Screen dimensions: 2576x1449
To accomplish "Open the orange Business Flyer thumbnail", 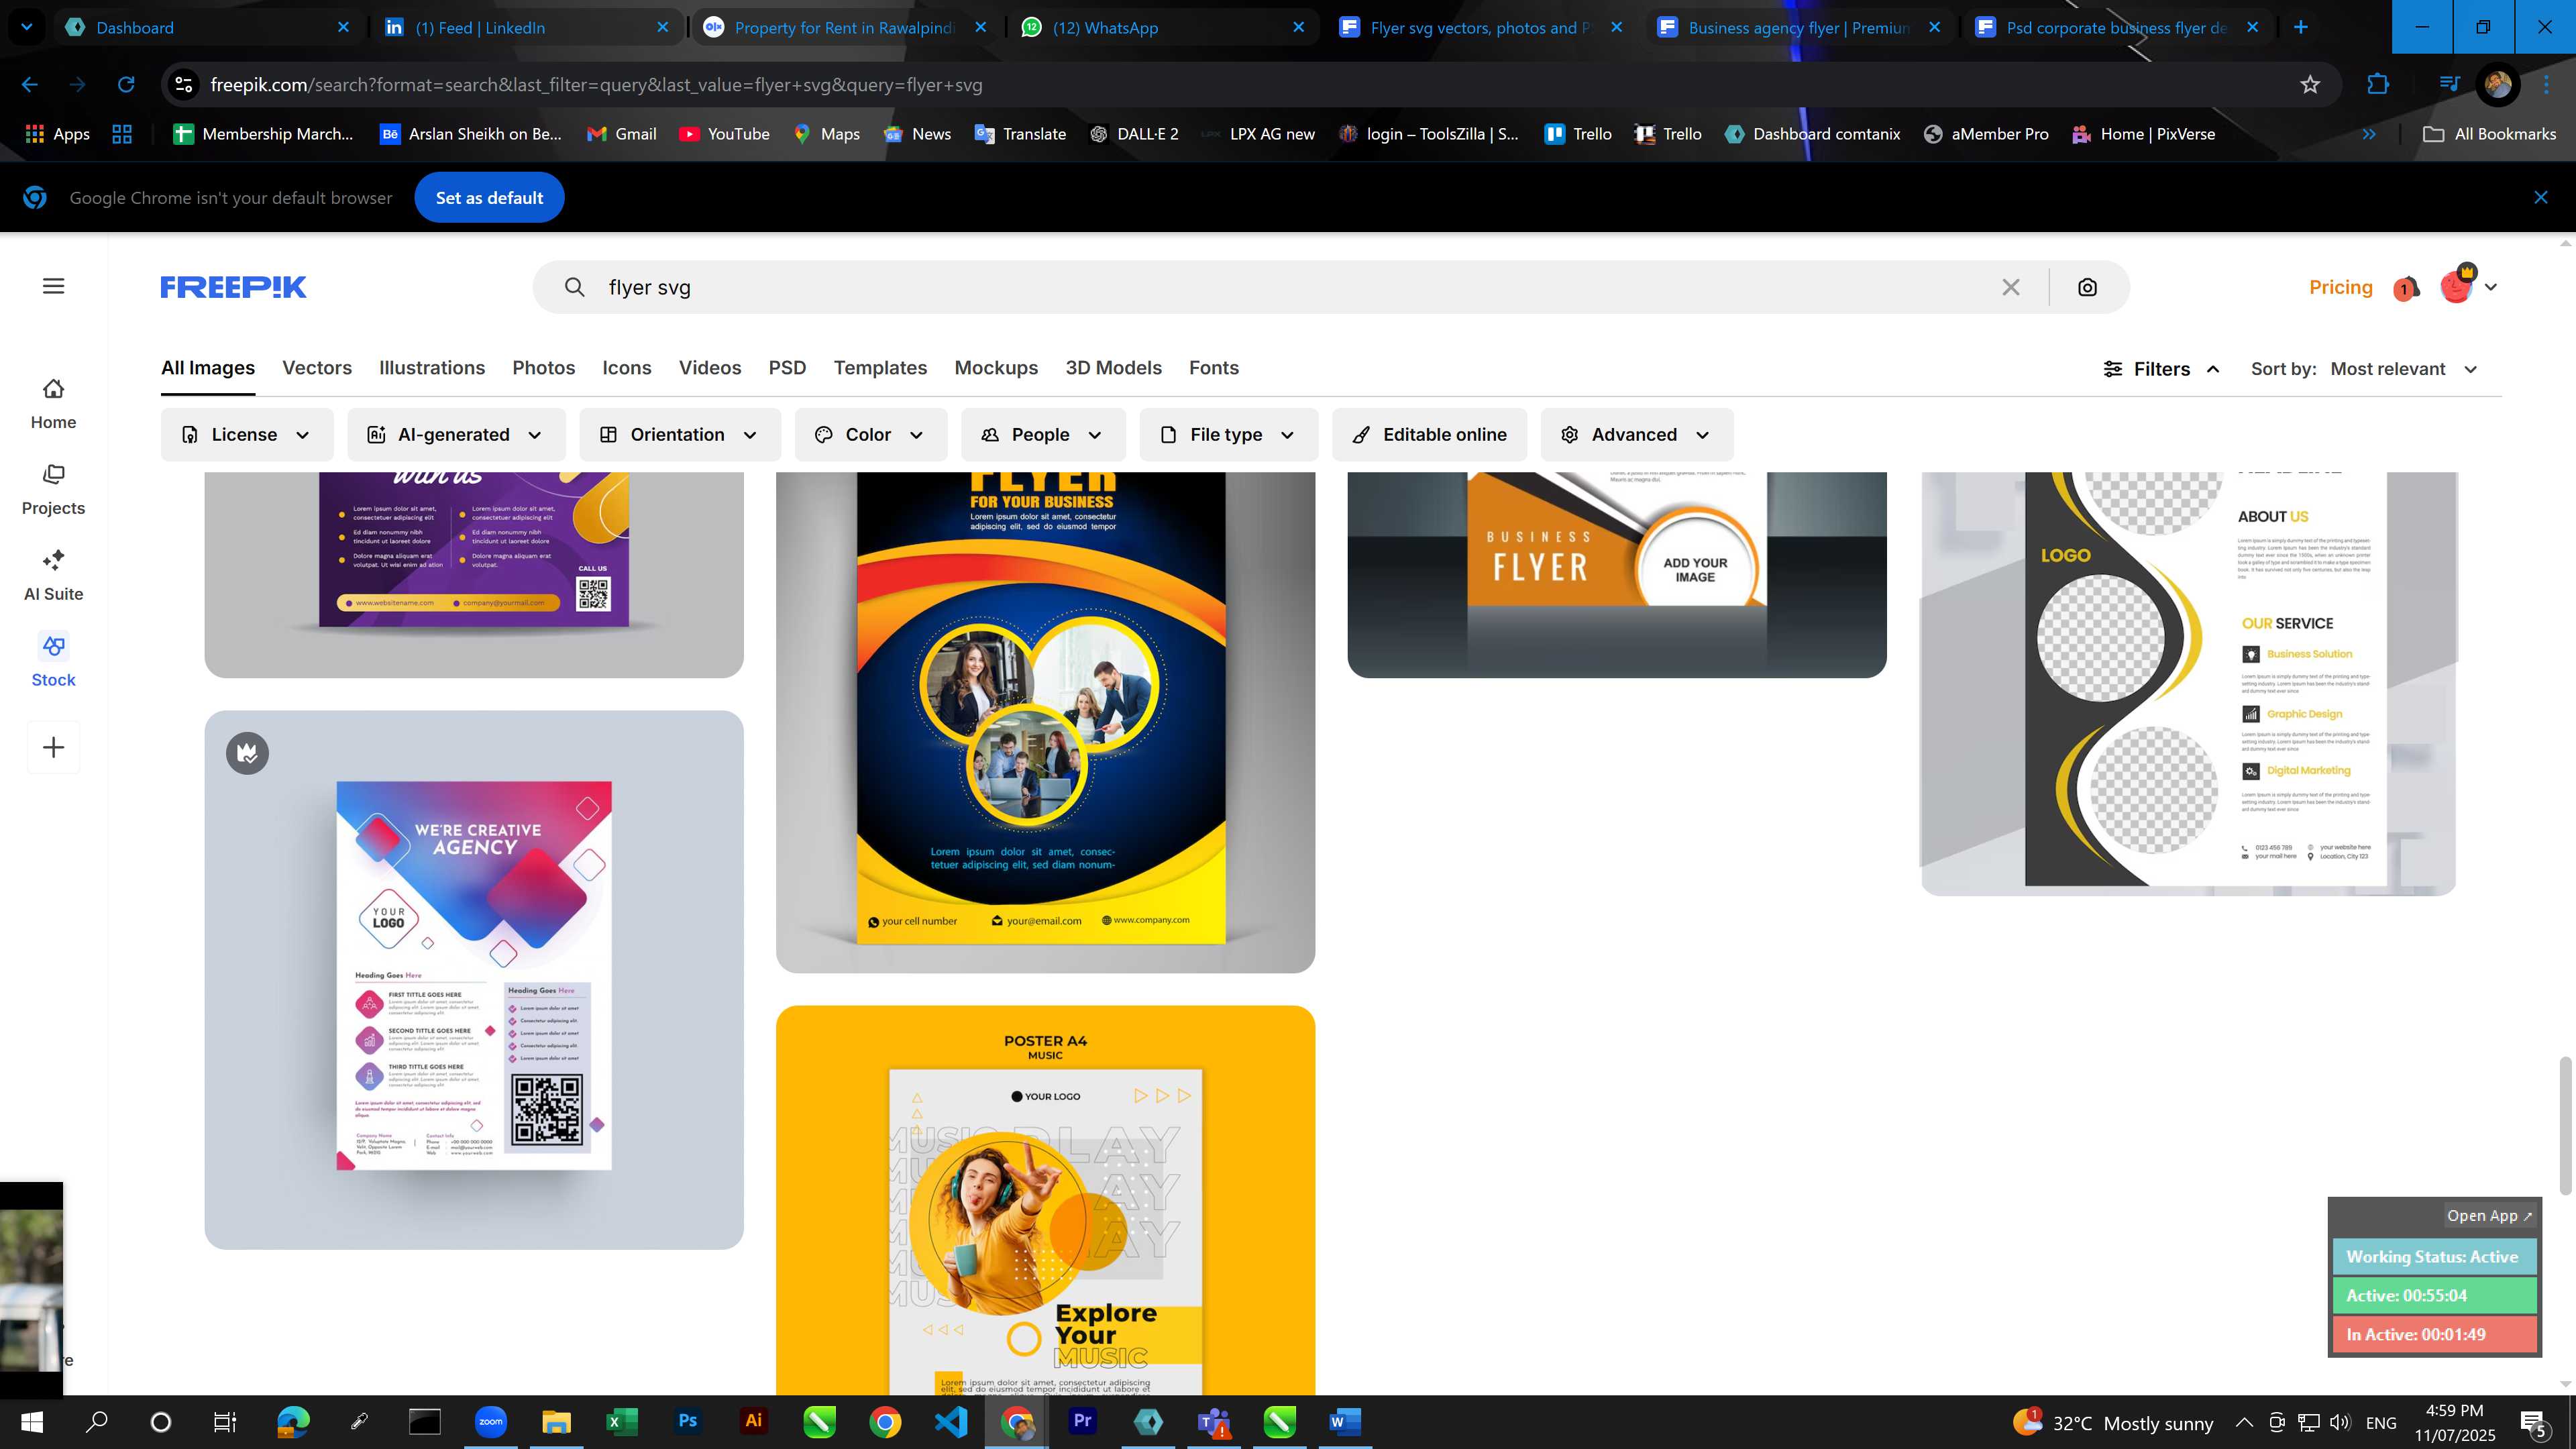I will (x=1616, y=574).
